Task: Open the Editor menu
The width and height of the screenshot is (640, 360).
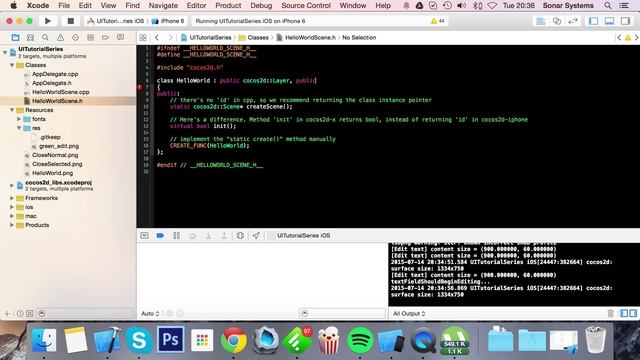Action: point(196,6)
